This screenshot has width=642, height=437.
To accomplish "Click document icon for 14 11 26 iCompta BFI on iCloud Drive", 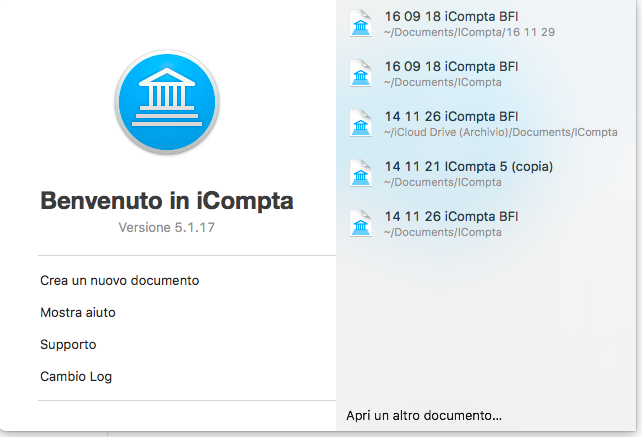I will point(361,123).
